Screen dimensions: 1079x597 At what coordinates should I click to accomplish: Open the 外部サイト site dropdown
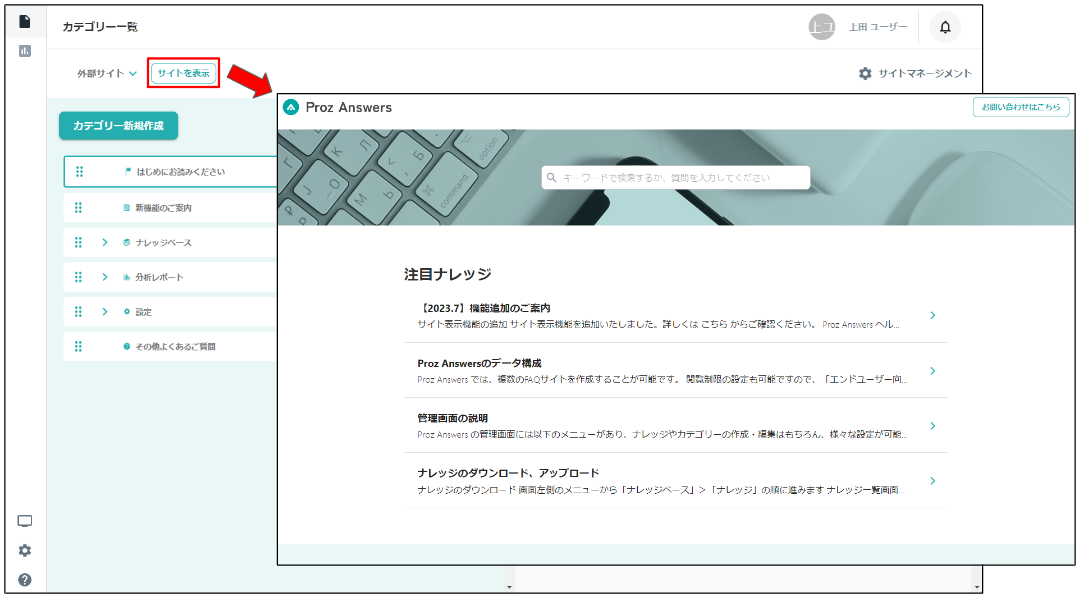107,74
